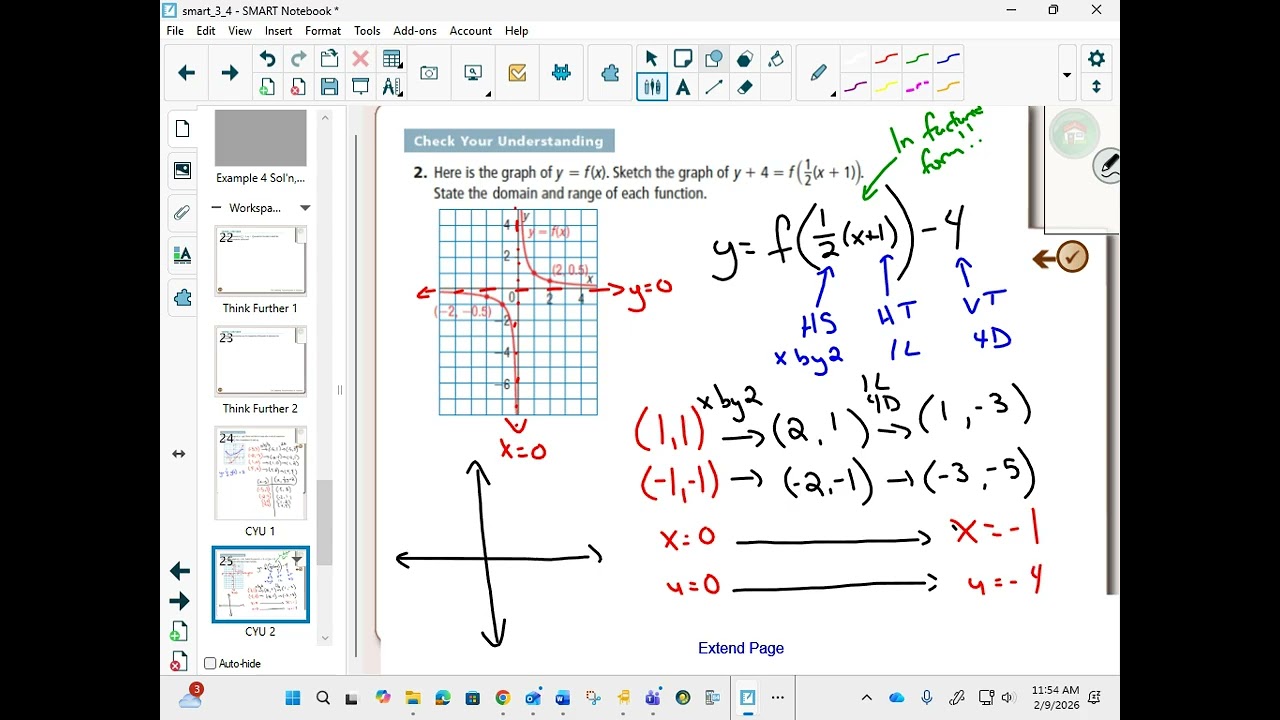Viewport: 1280px width, 720px height.
Task: Open a file using the toolbar folder icon
Action: tap(329, 59)
